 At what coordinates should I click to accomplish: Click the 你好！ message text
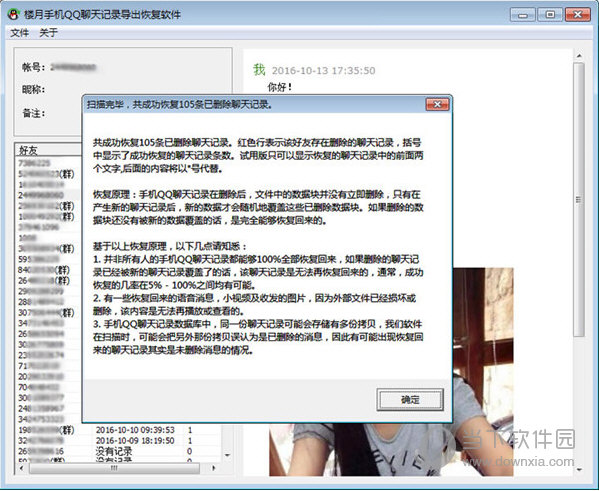tap(280, 87)
